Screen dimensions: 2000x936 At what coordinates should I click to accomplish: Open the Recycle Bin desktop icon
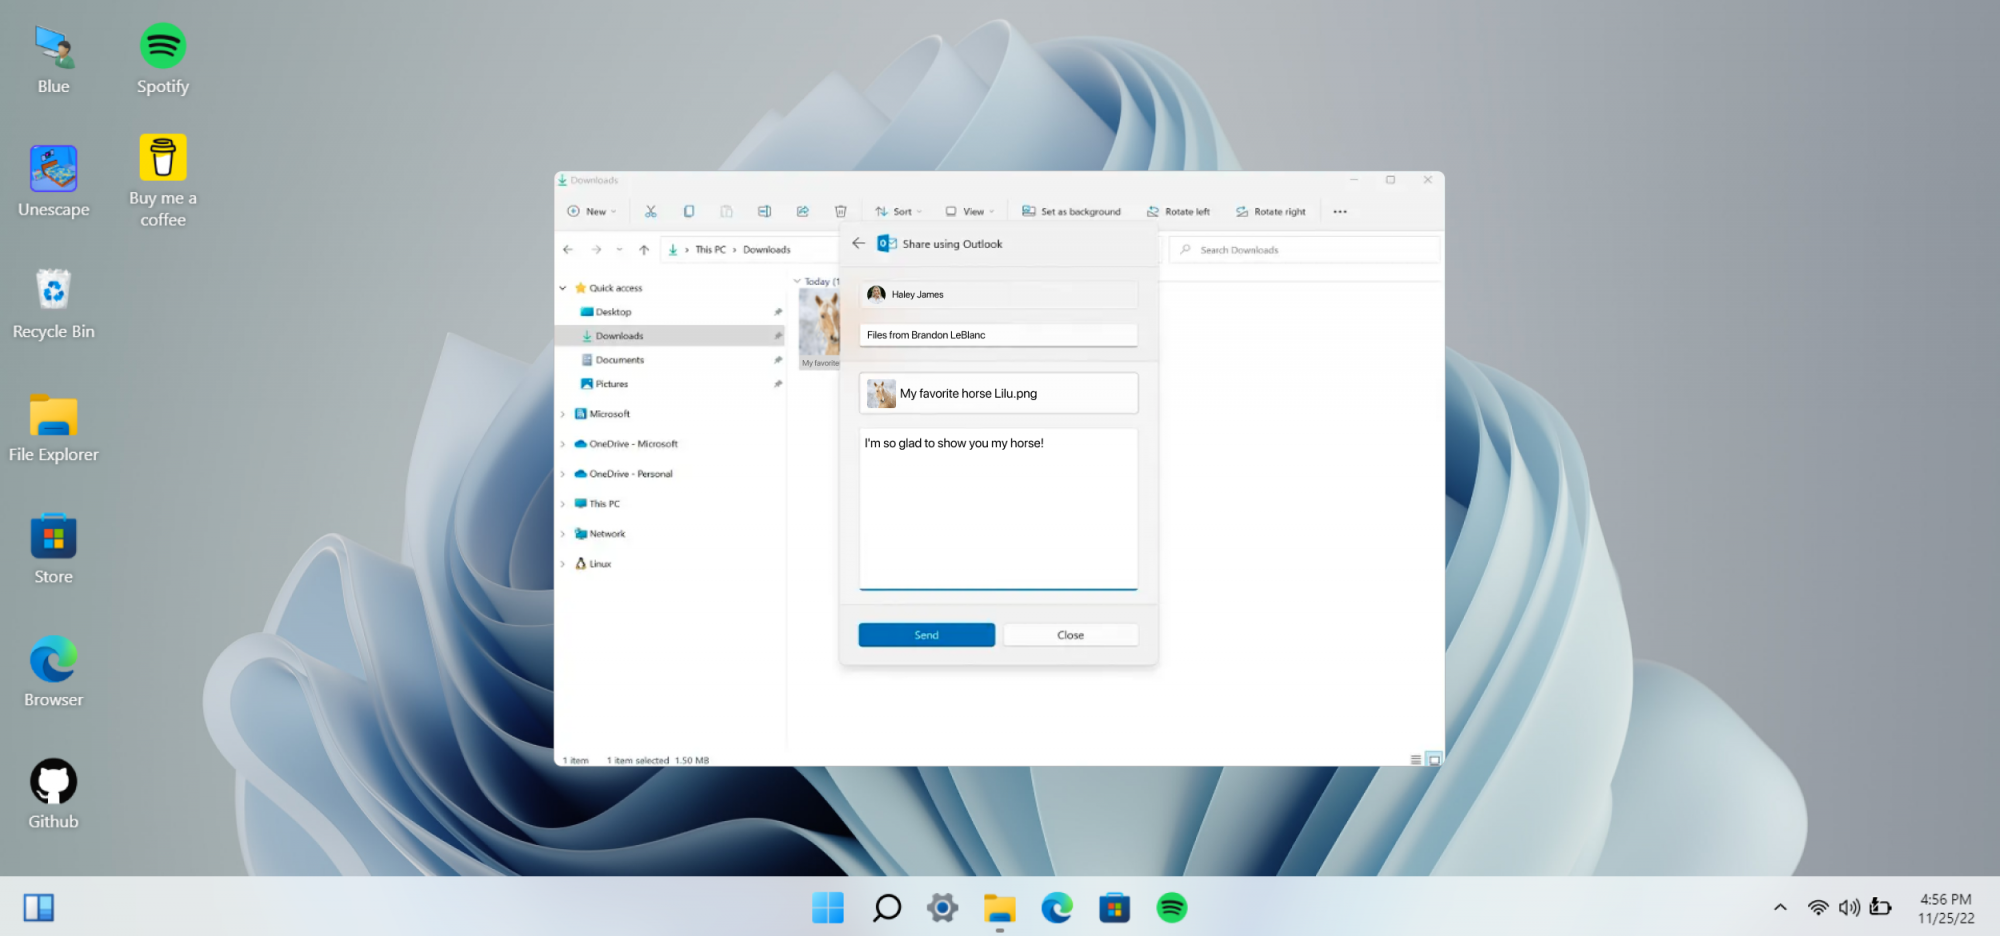click(x=54, y=305)
